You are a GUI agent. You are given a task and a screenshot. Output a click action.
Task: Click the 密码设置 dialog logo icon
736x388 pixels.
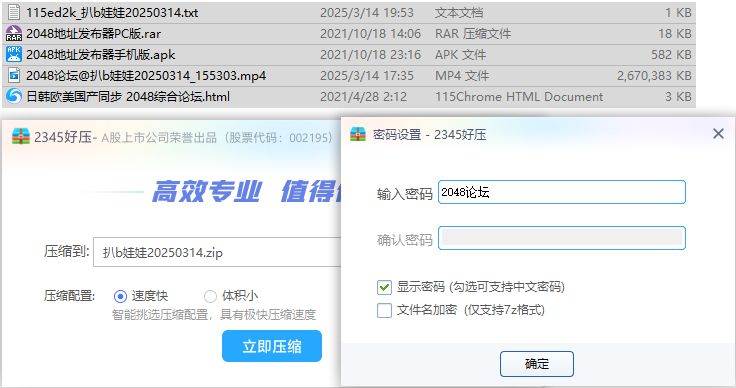click(358, 135)
